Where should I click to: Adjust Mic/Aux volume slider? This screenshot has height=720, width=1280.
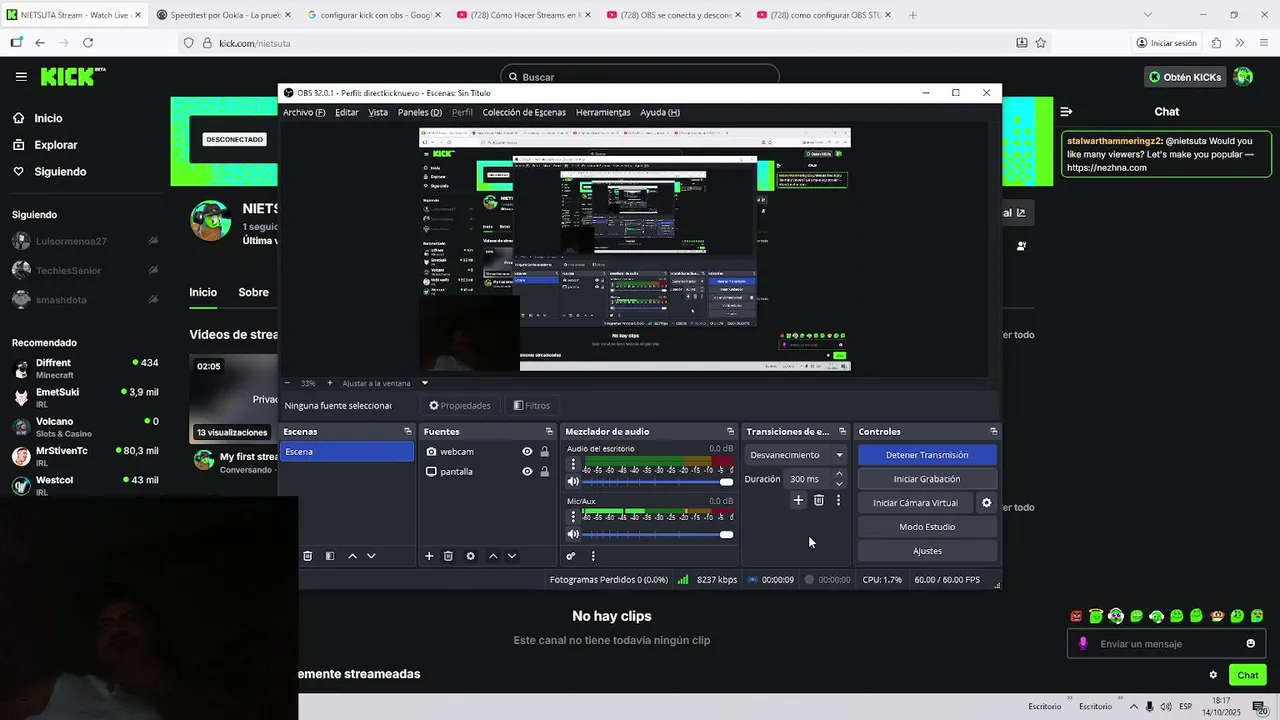(658, 535)
